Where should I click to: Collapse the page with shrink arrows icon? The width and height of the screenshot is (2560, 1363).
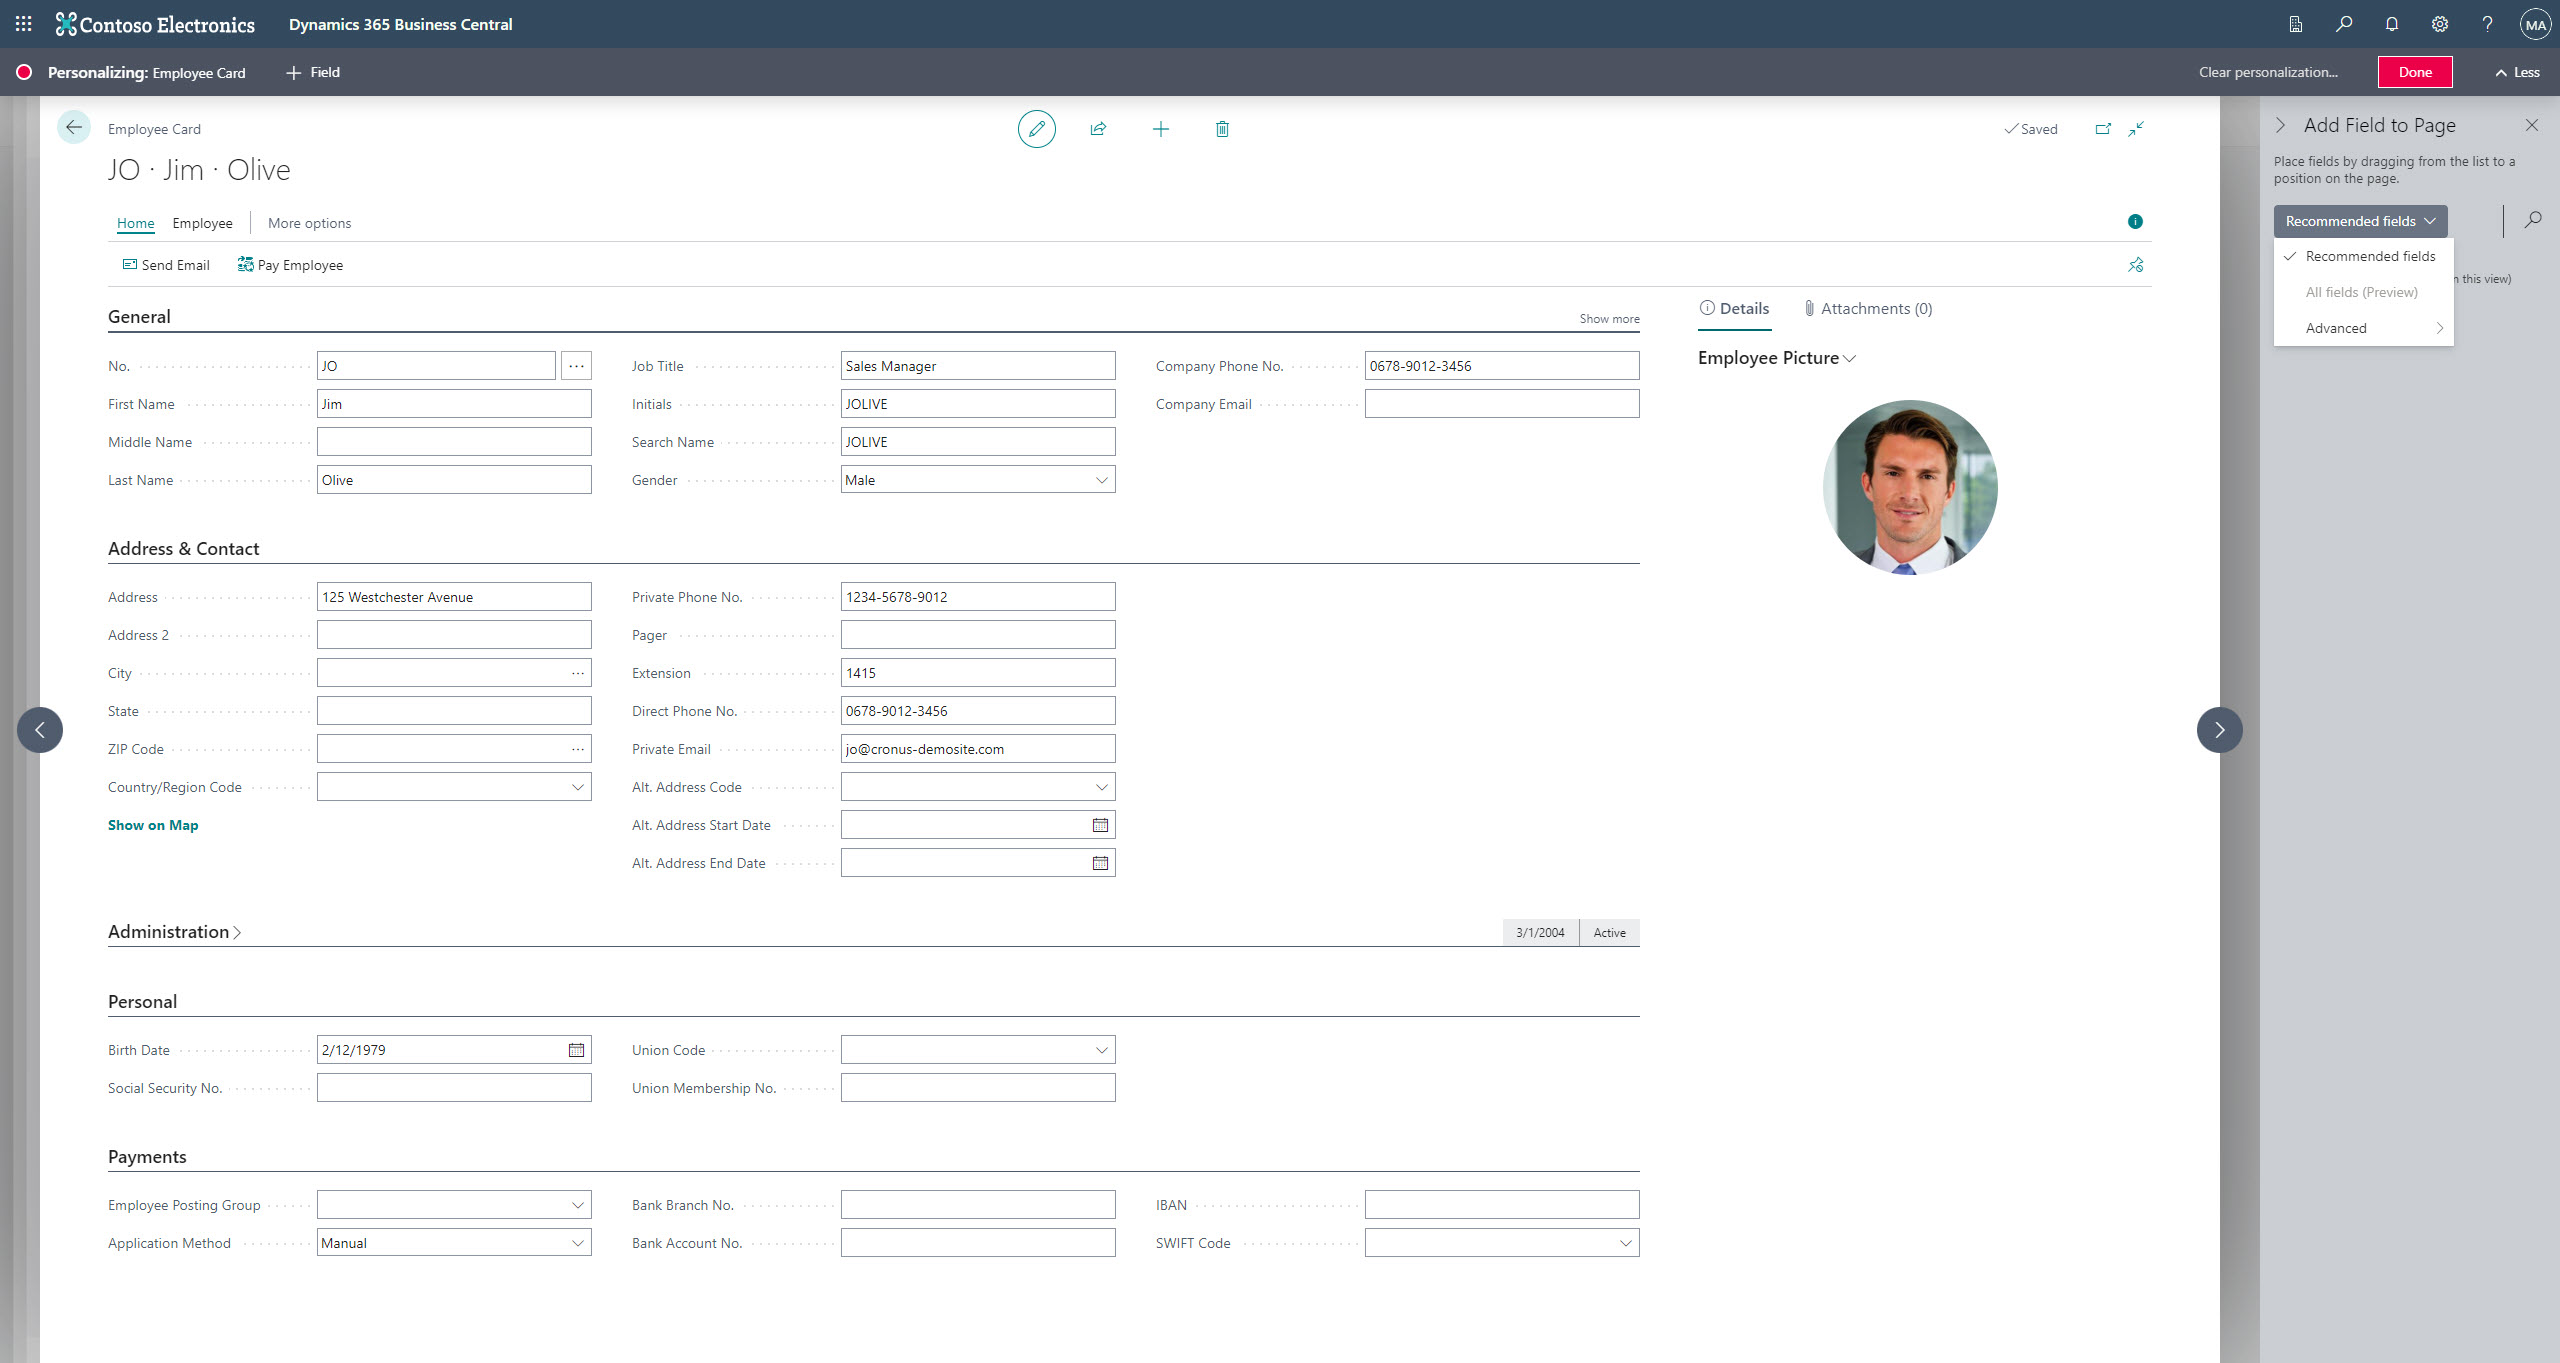pyautogui.click(x=2136, y=129)
